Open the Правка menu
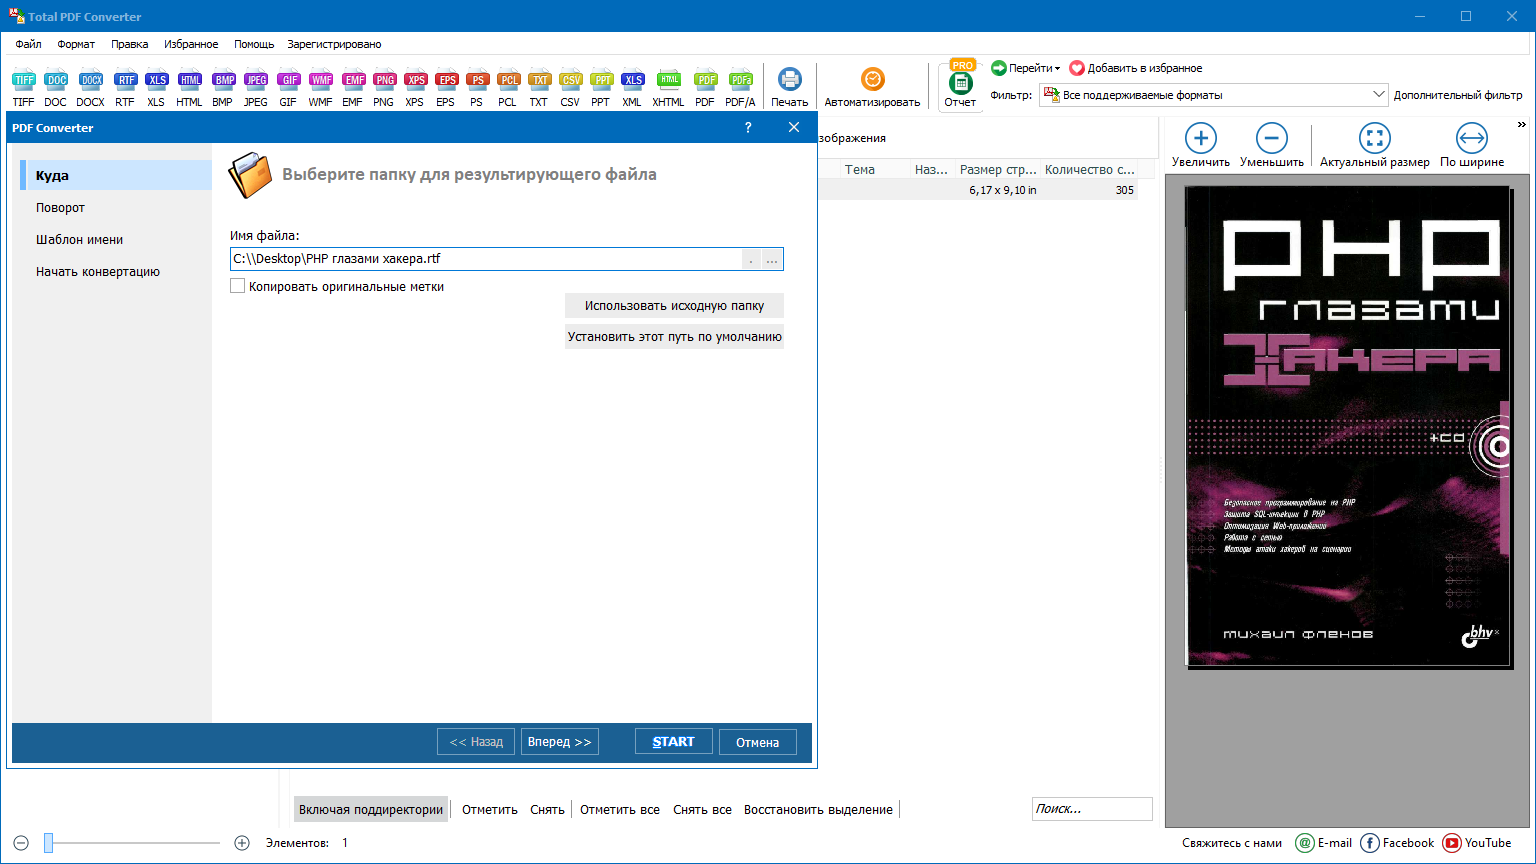 point(130,44)
